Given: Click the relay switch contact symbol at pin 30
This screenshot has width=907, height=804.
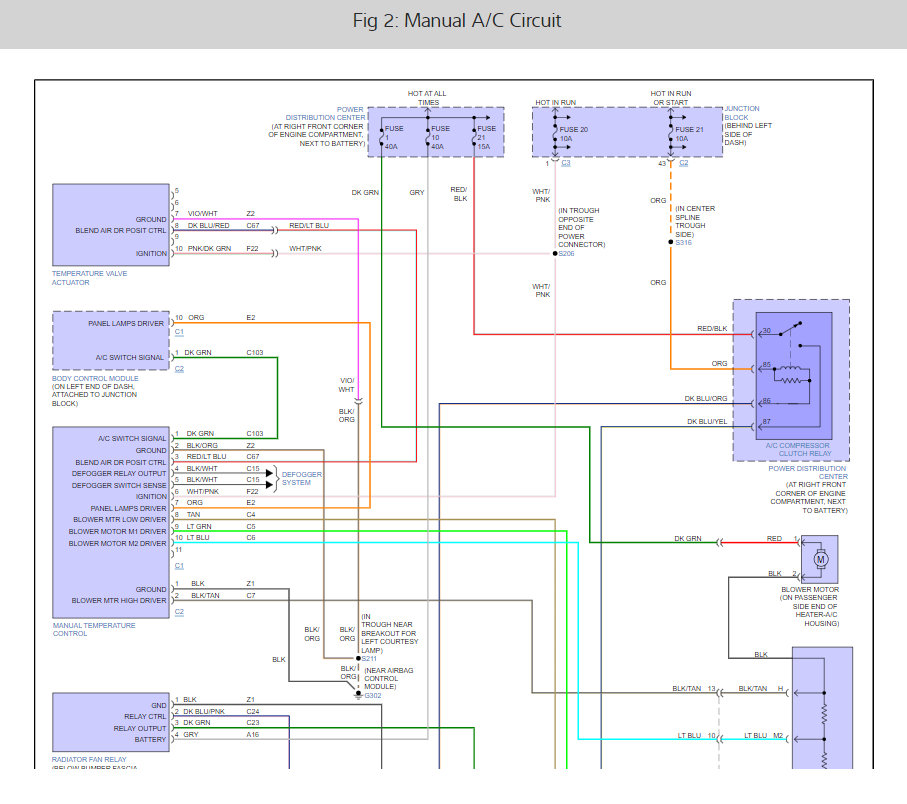Looking at the screenshot, I should click(x=790, y=329).
